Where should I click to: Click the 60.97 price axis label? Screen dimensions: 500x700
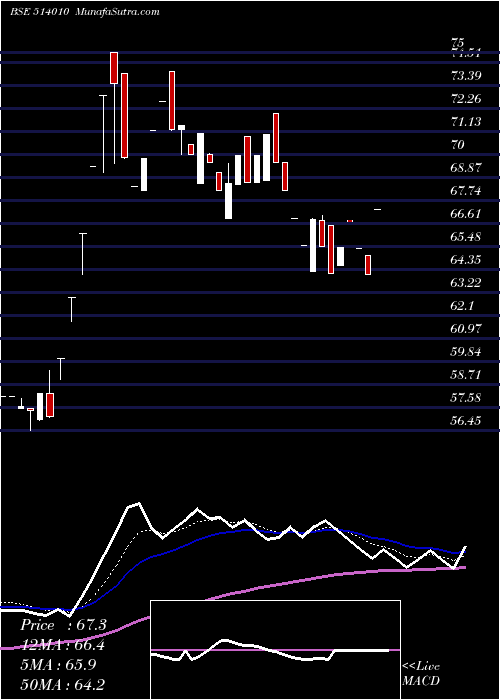(x=466, y=329)
